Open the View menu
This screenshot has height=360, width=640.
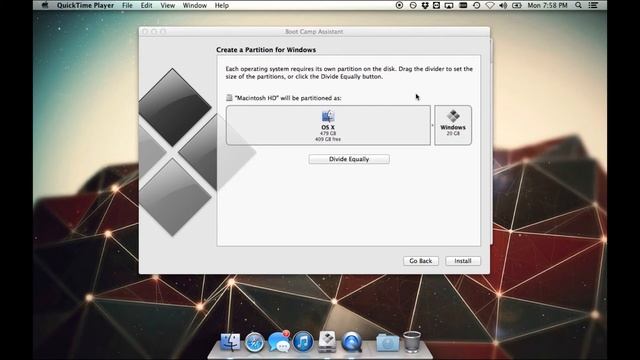tap(167, 5)
